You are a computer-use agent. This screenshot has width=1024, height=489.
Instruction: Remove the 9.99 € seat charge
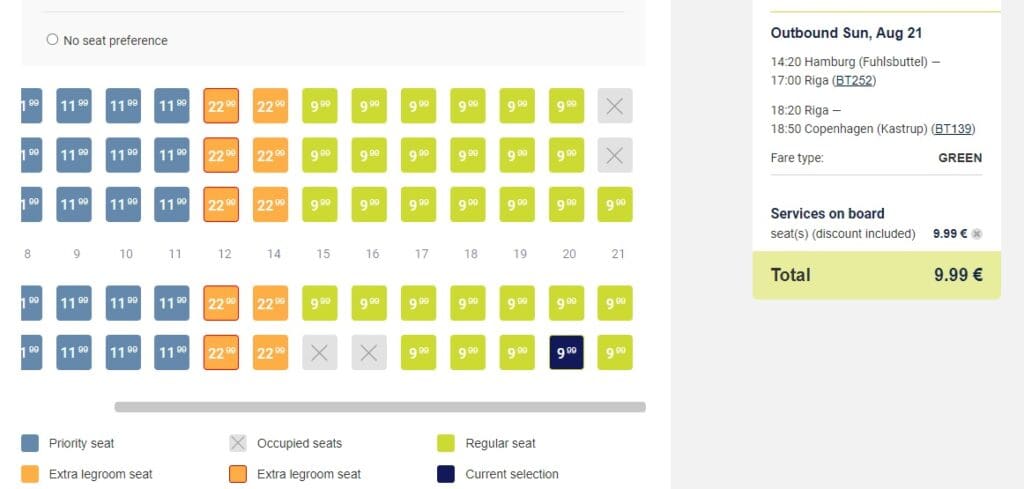tap(977, 234)
